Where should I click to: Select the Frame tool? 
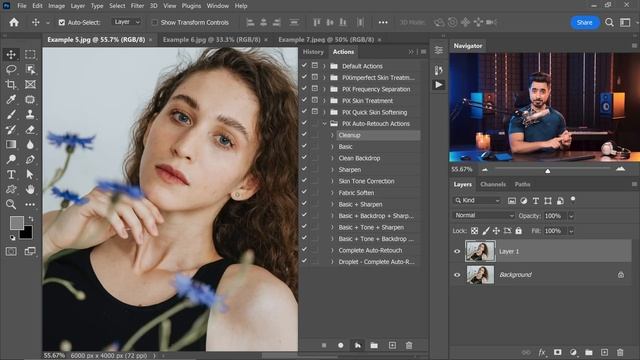(x=30, y=84)
